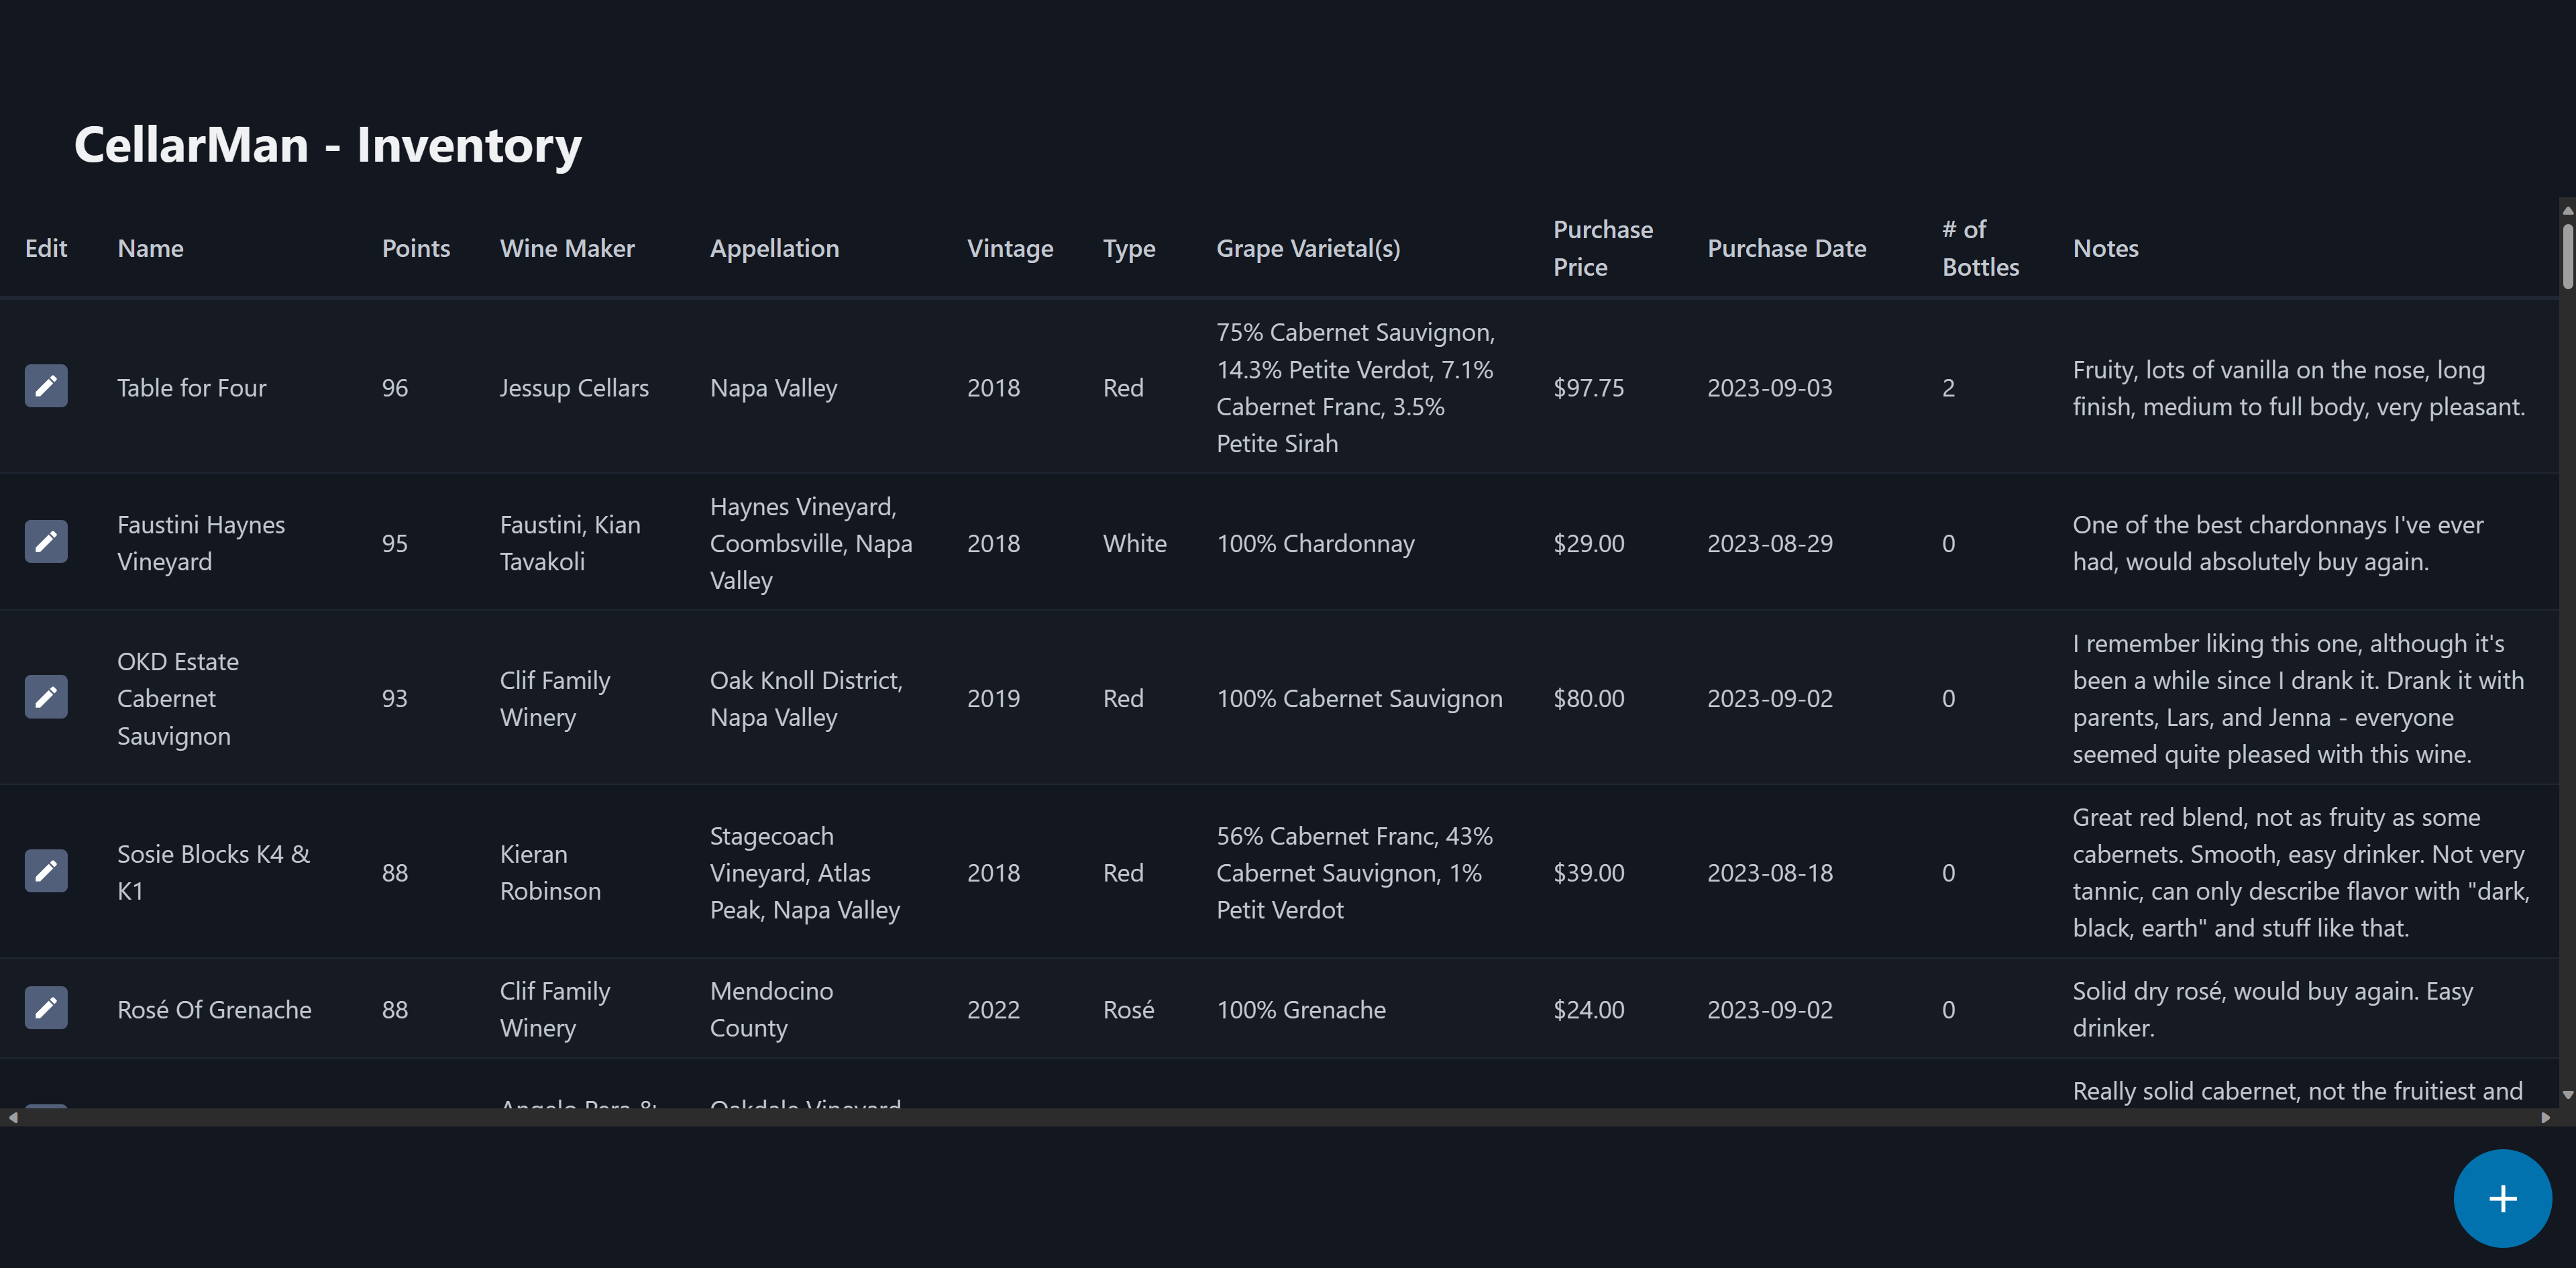
Task: Edit the Table for Four wine entry
Action: [x=46, y=386]
